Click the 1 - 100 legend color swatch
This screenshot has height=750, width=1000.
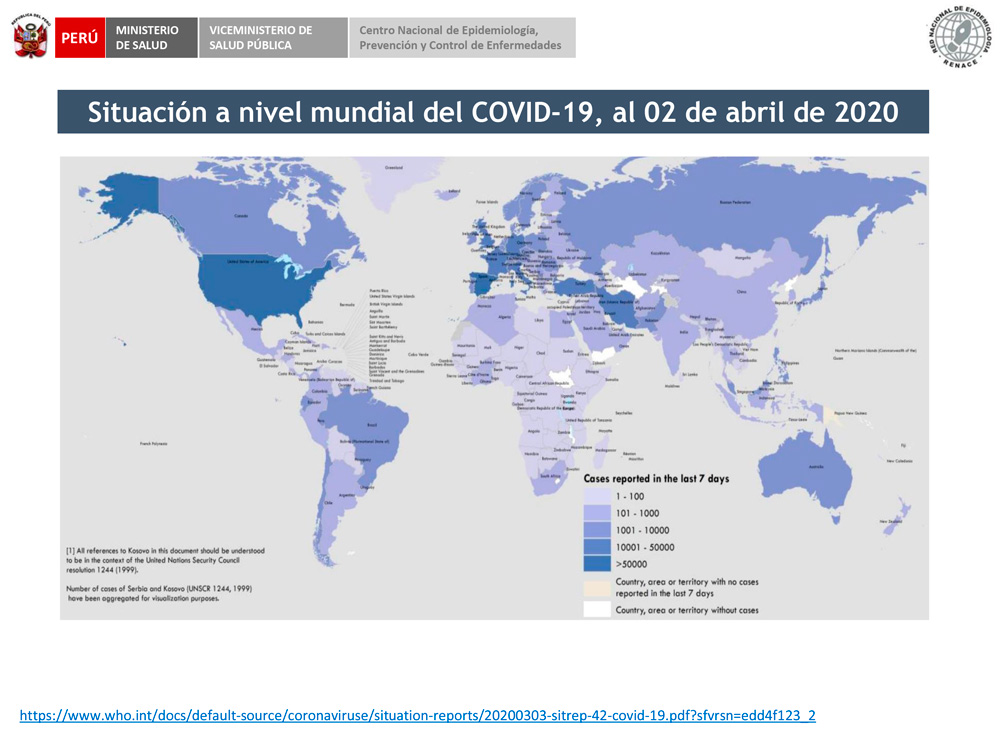[596, 496]
